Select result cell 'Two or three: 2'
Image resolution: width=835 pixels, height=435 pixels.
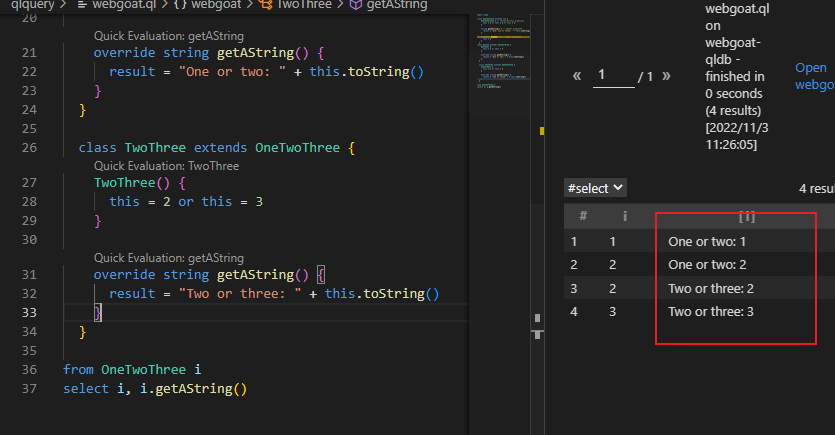tap(711, 288)
